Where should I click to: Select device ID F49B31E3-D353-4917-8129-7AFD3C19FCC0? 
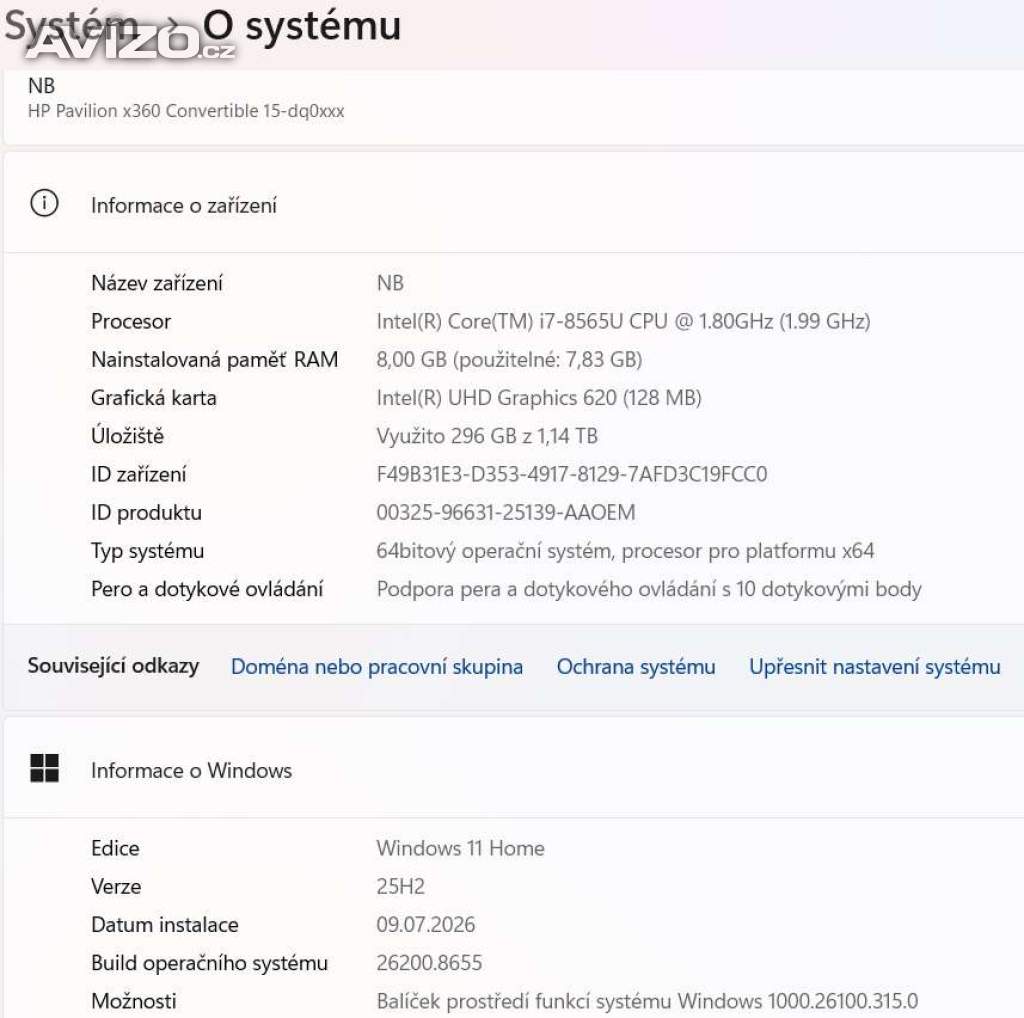point(572,474)
